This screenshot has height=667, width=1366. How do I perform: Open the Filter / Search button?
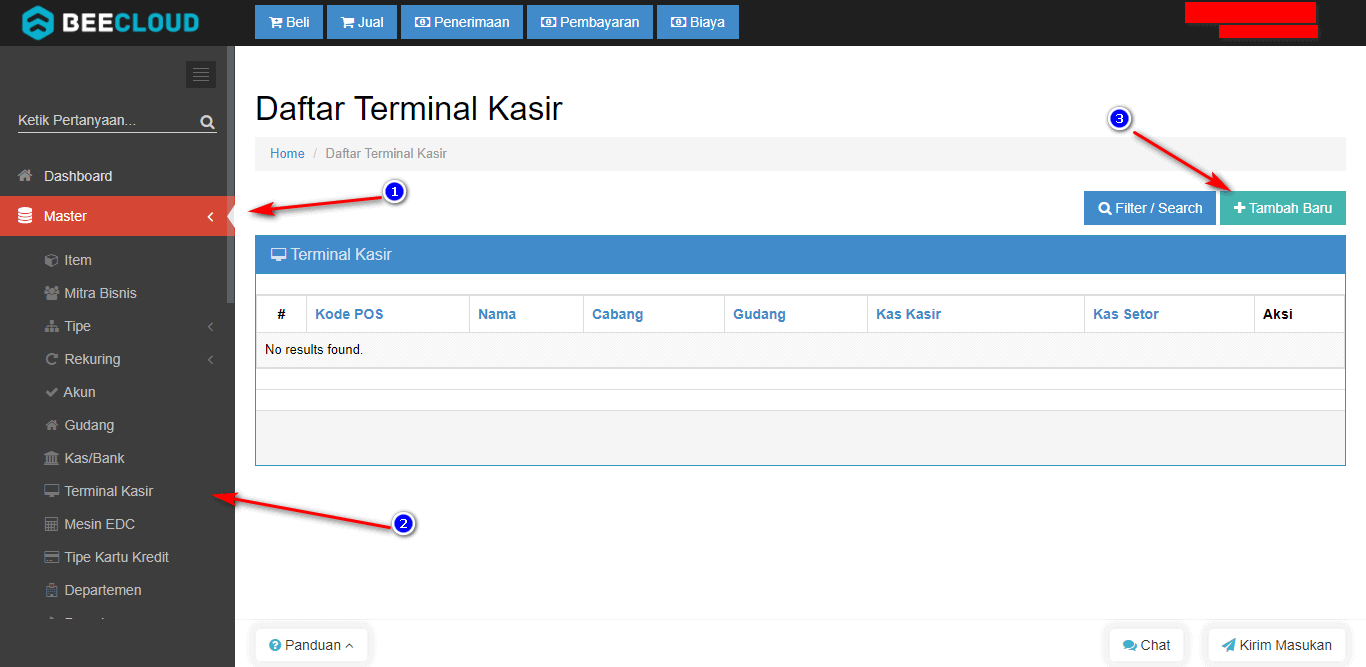click(1149, 208)
